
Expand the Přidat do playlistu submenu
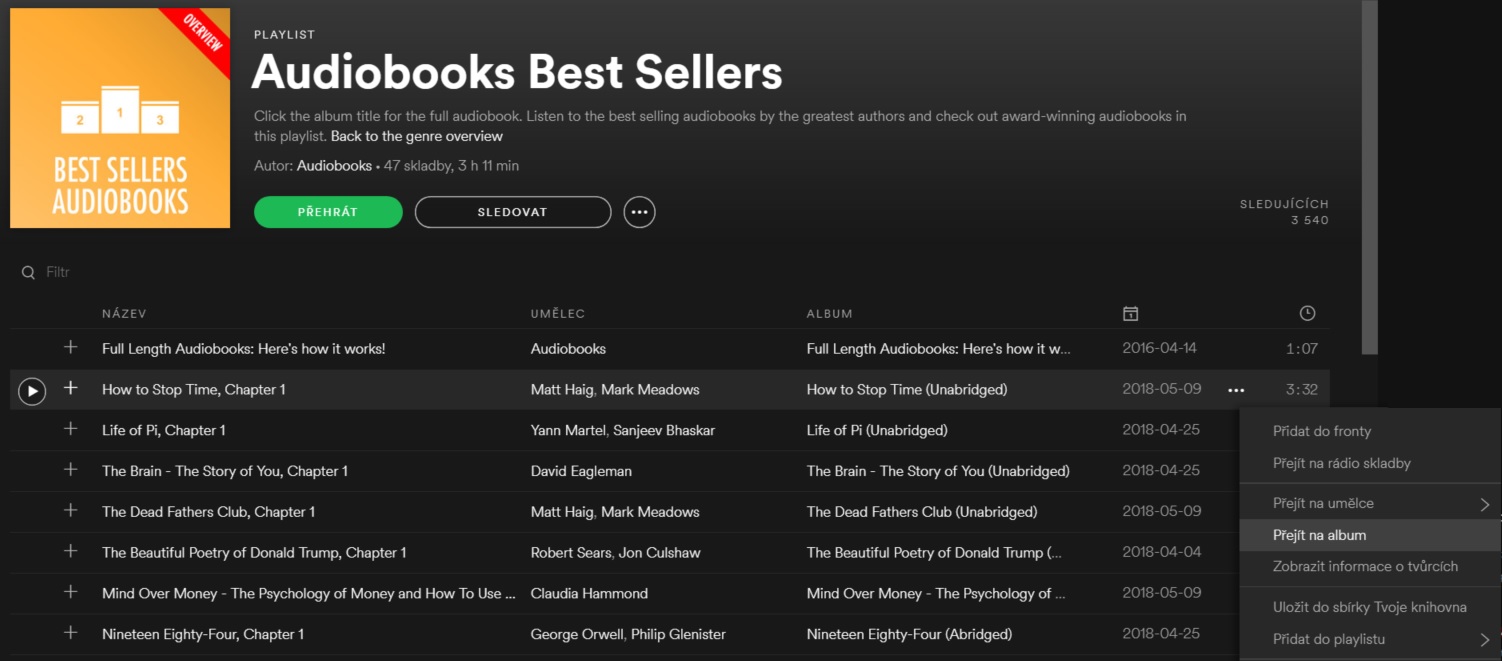point(1485,640)
